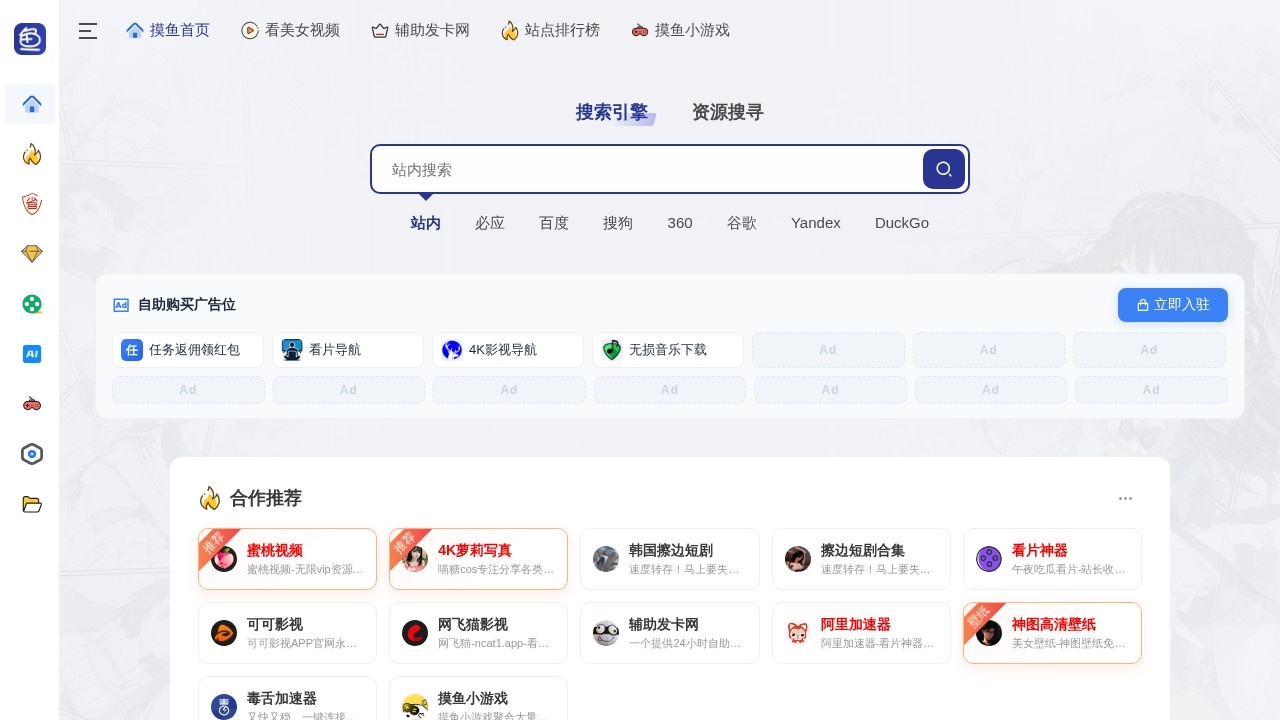
Task: Open the AI icon in the sidebar
Action: coord(32,354)
